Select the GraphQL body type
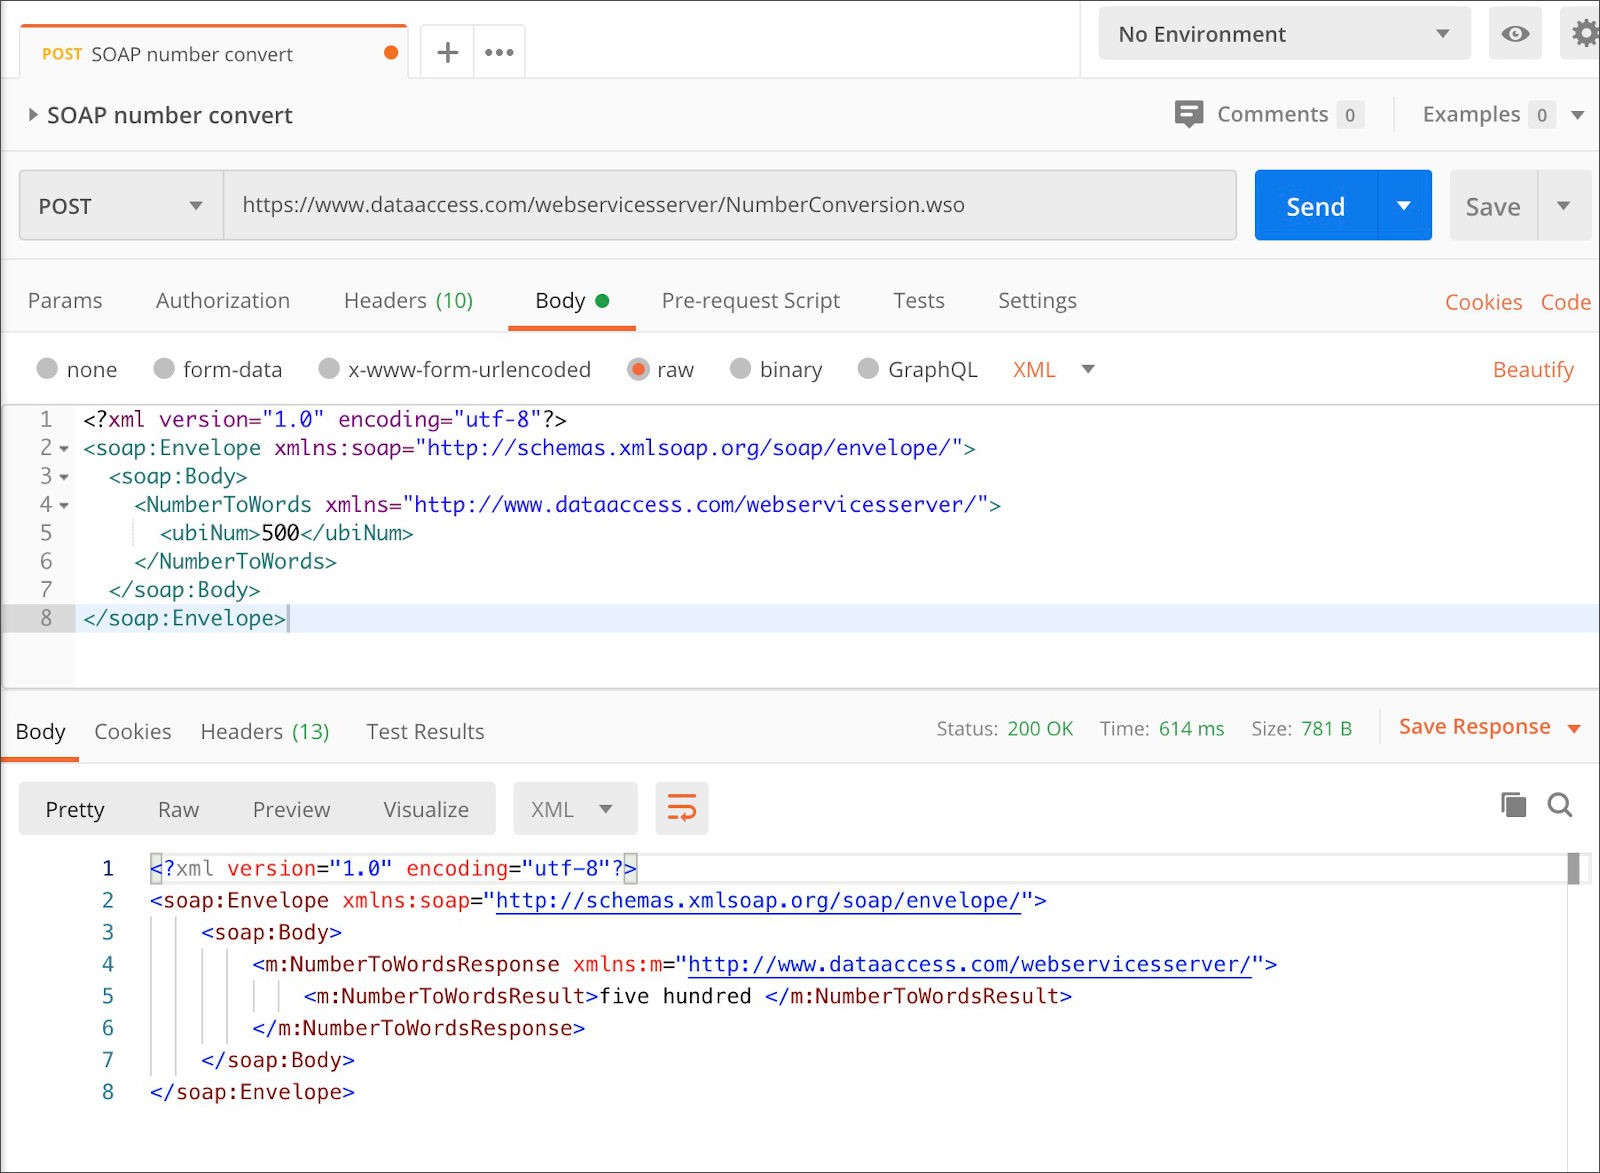 click(868, 369)
